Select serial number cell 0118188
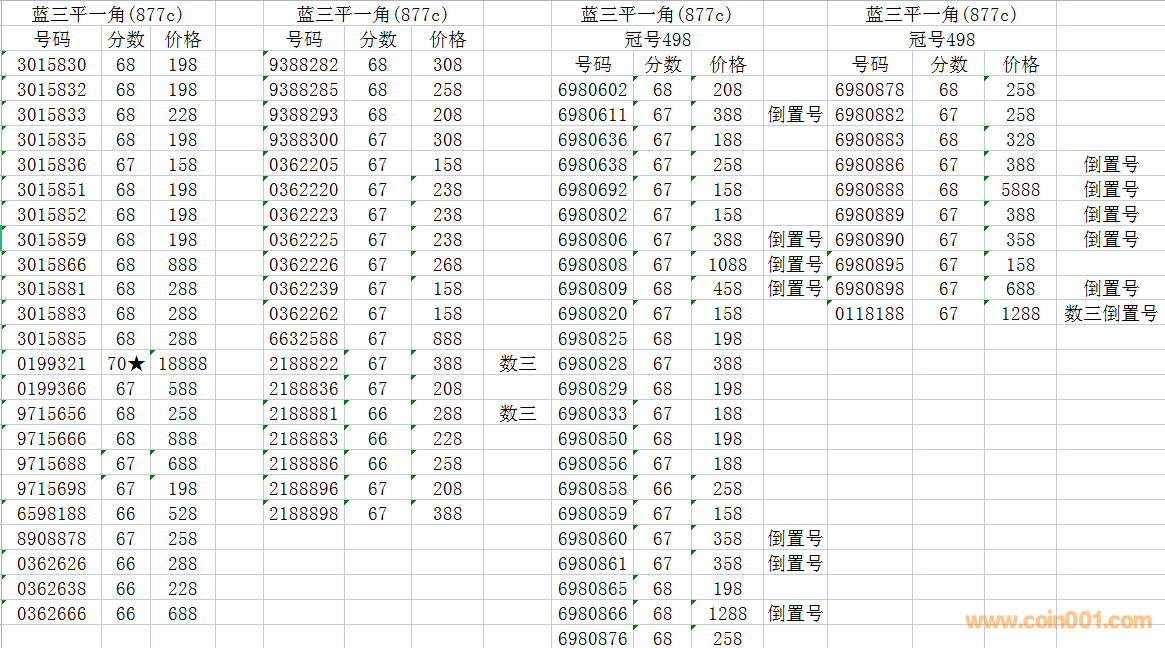The image size is (1165, 648). pos(869,314)
